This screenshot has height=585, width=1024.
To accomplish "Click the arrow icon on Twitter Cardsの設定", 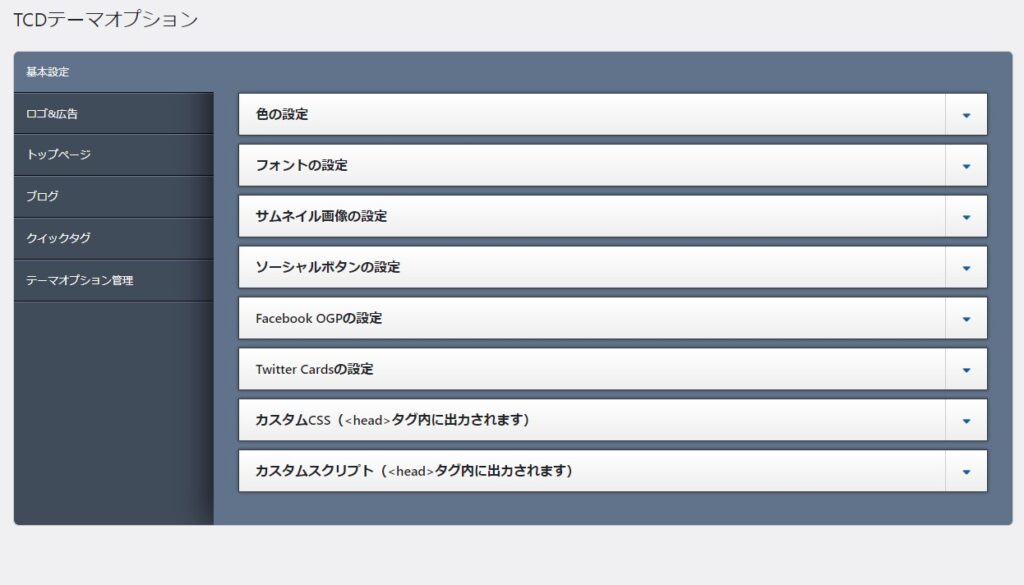I will [966, 370].
